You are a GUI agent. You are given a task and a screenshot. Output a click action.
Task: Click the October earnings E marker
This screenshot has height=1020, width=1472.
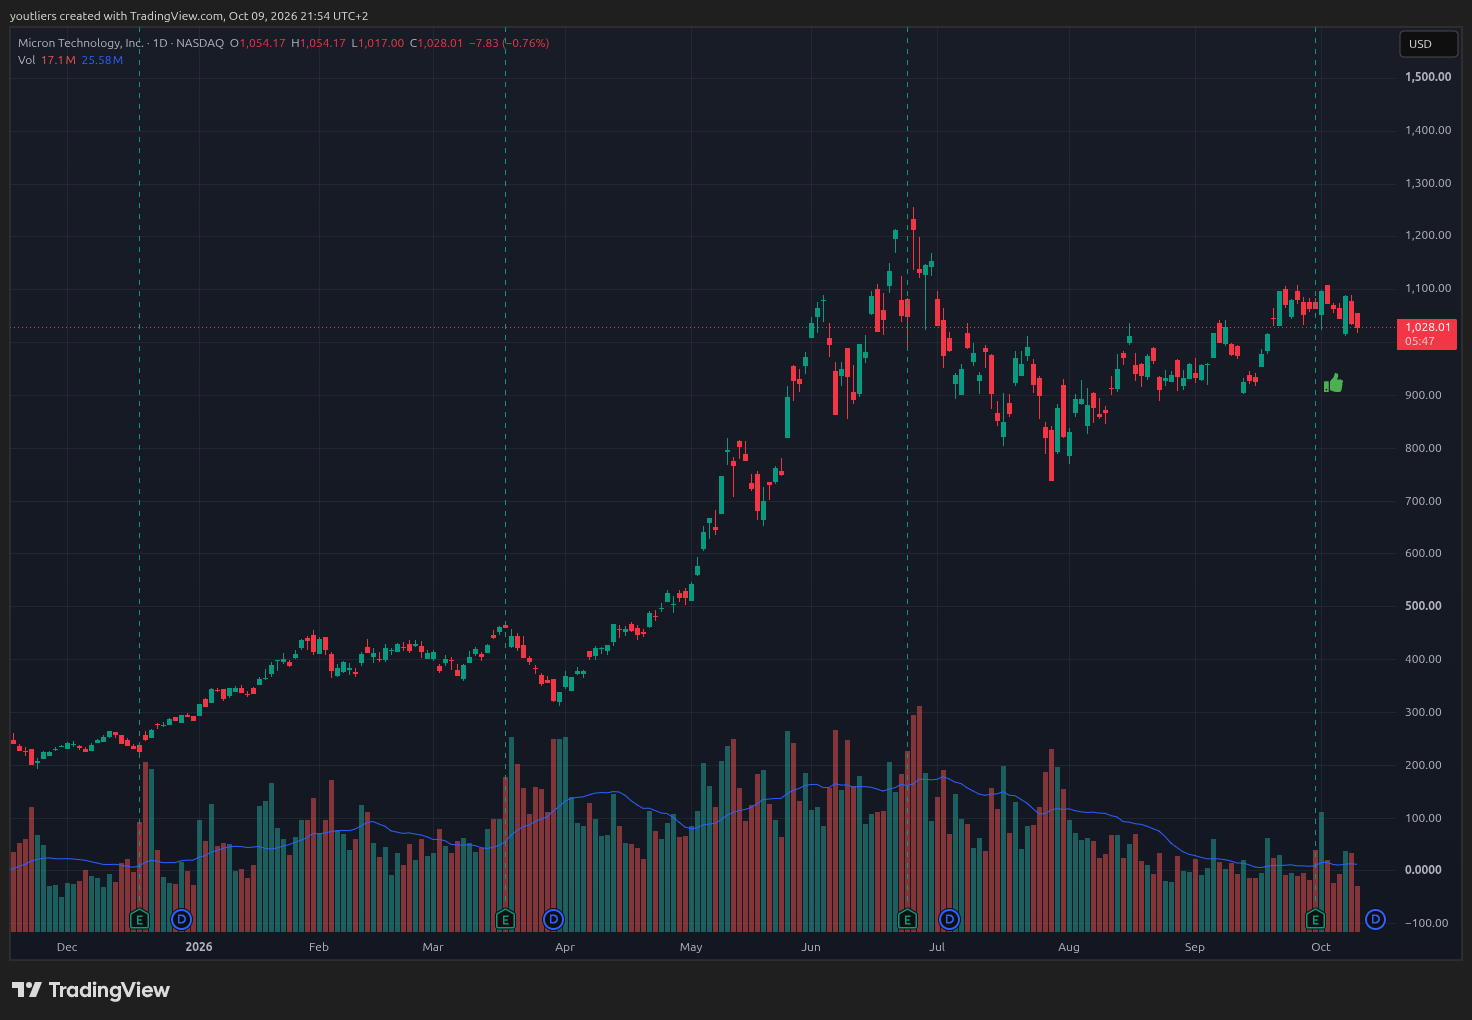(1316, 919)
